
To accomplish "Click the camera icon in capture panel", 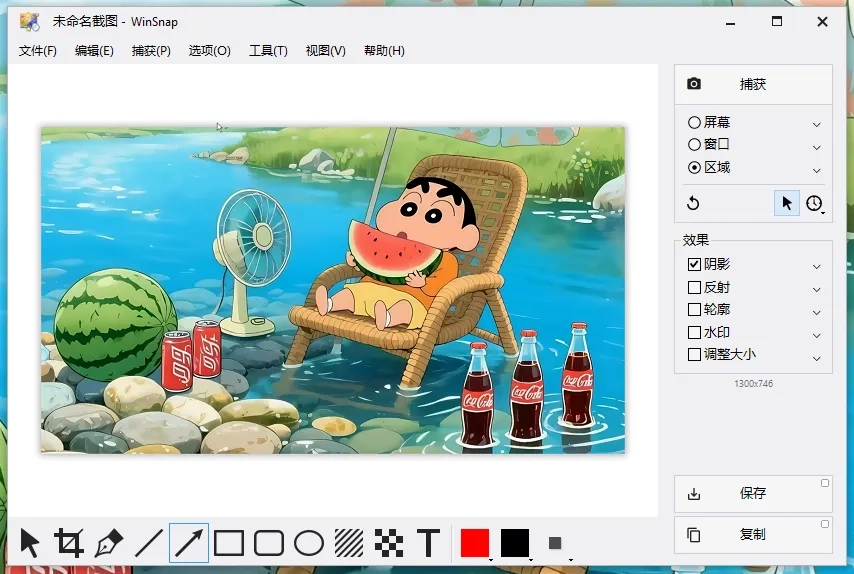I will (694, 84).
